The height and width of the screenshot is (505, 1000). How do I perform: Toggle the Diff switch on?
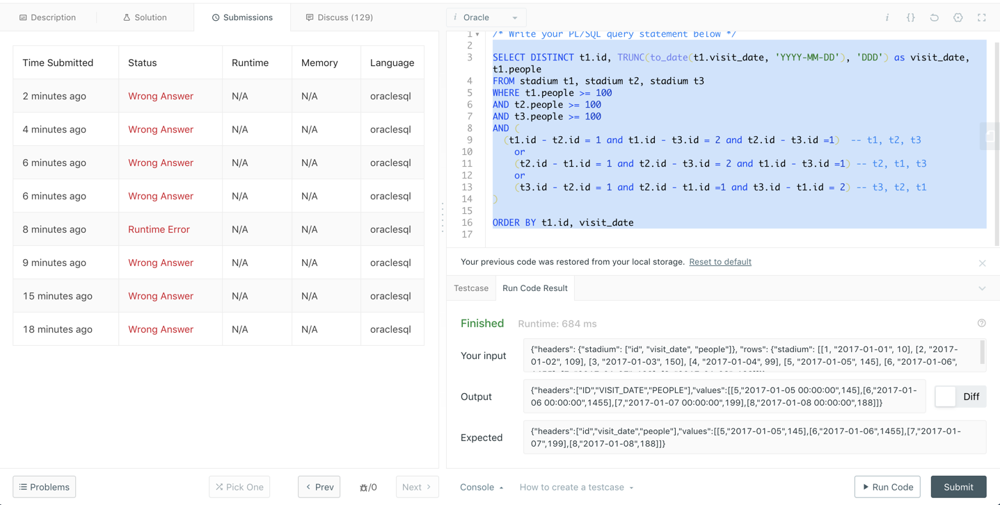946,397
